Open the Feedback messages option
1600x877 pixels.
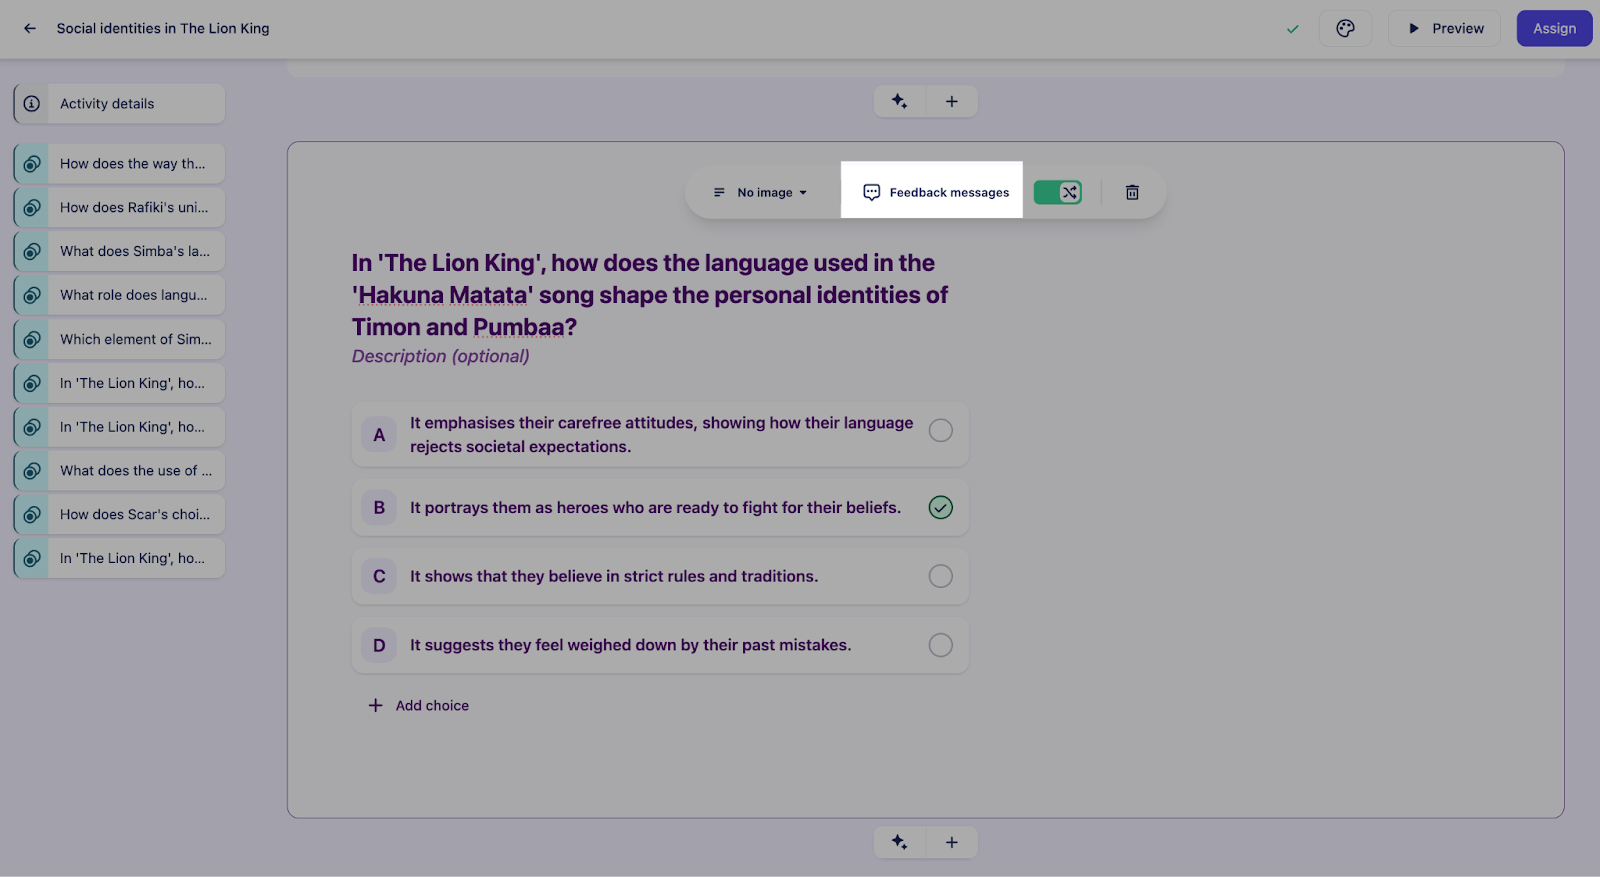point(936,192)
